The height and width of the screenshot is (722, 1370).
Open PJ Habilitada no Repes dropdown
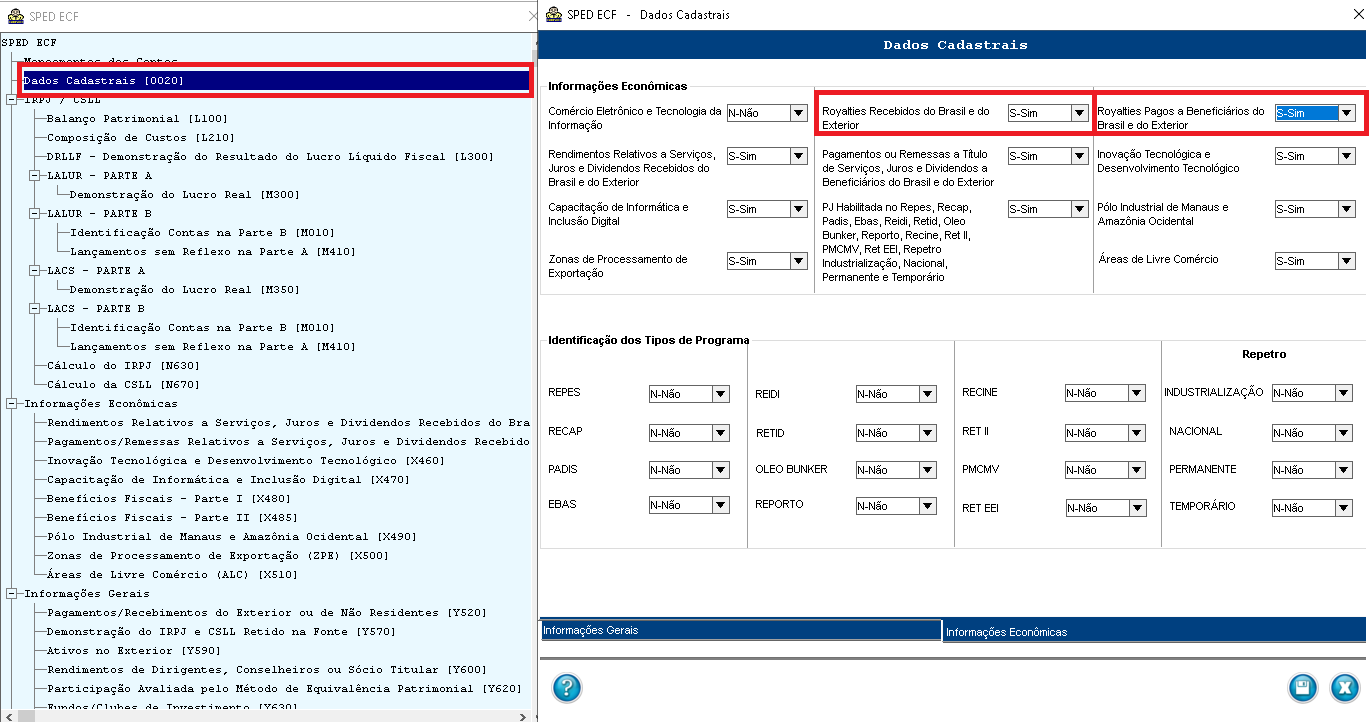[x=1079, y=209]
